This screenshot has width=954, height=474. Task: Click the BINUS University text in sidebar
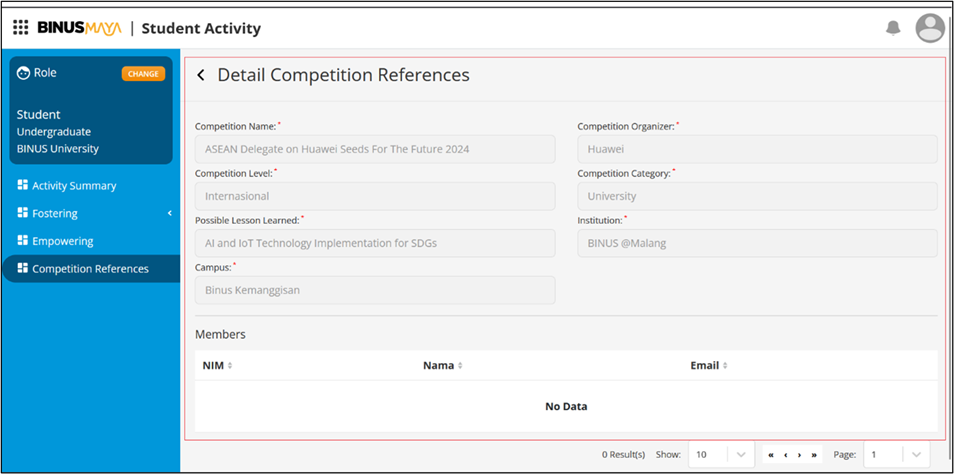click(x=57, y=148)
